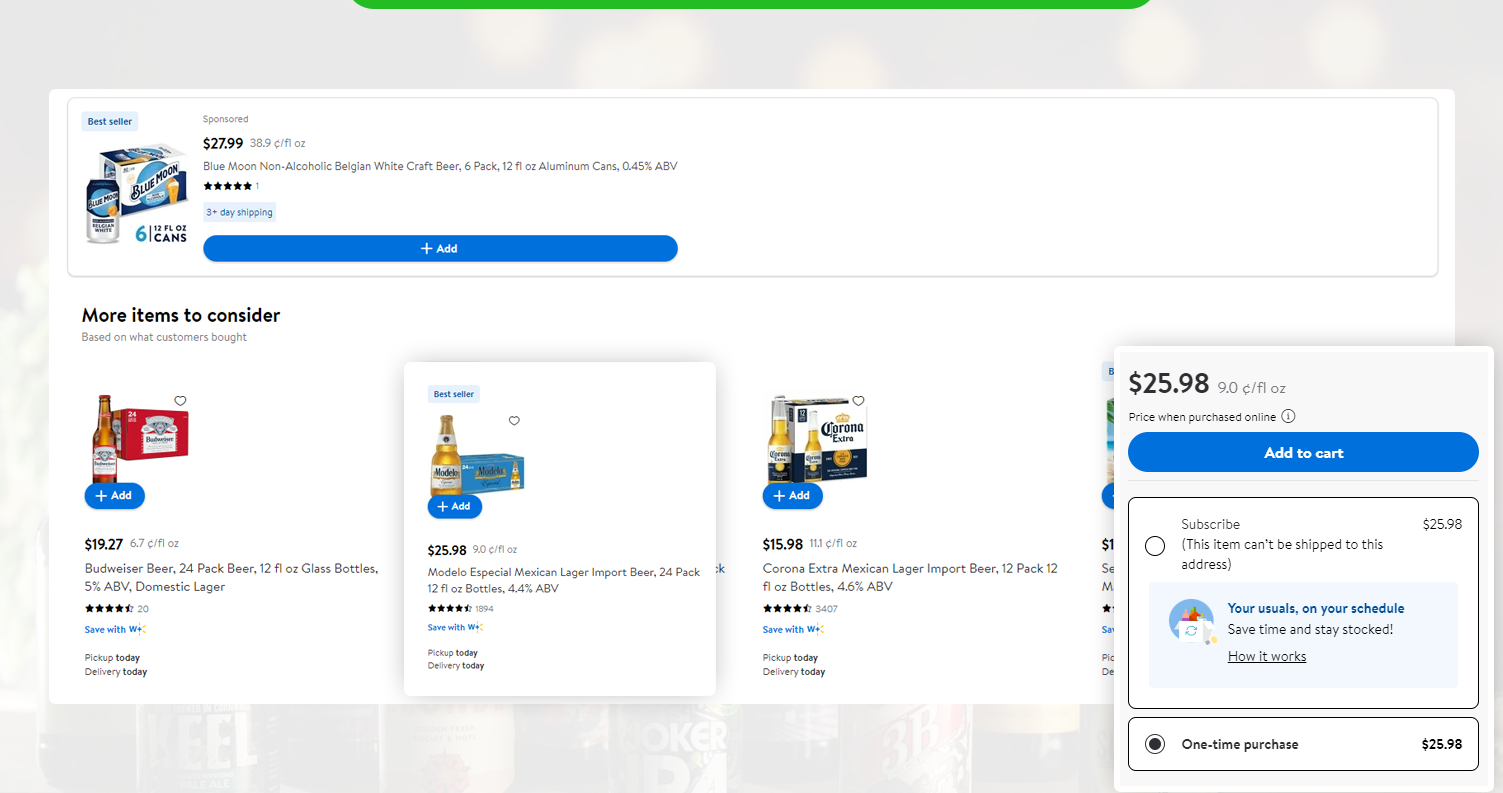The image size is (1503, 793).
Task: Click the Add to cart button
Action: tap(1303, 452)
